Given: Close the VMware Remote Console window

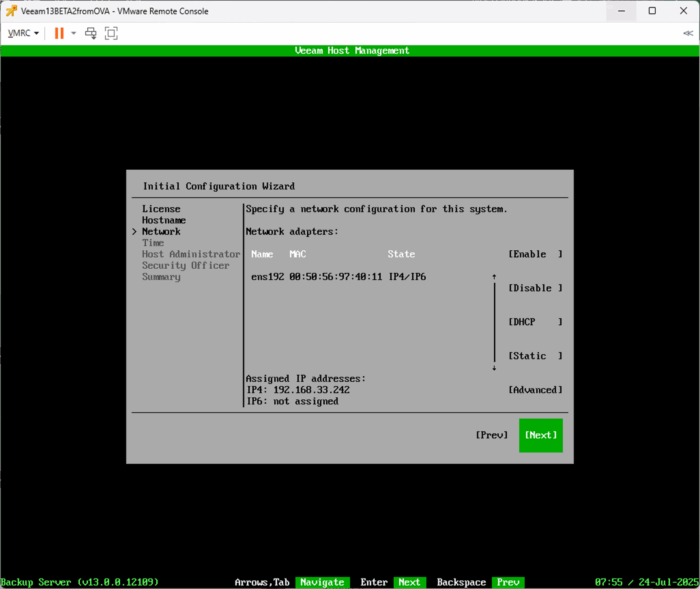Looking at the screenshot, I should 683,11.
